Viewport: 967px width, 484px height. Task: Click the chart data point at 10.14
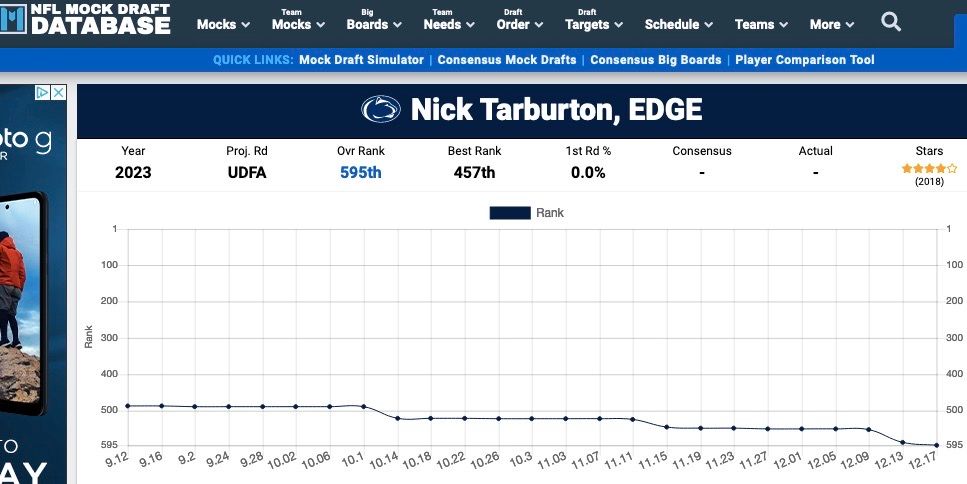398,418
